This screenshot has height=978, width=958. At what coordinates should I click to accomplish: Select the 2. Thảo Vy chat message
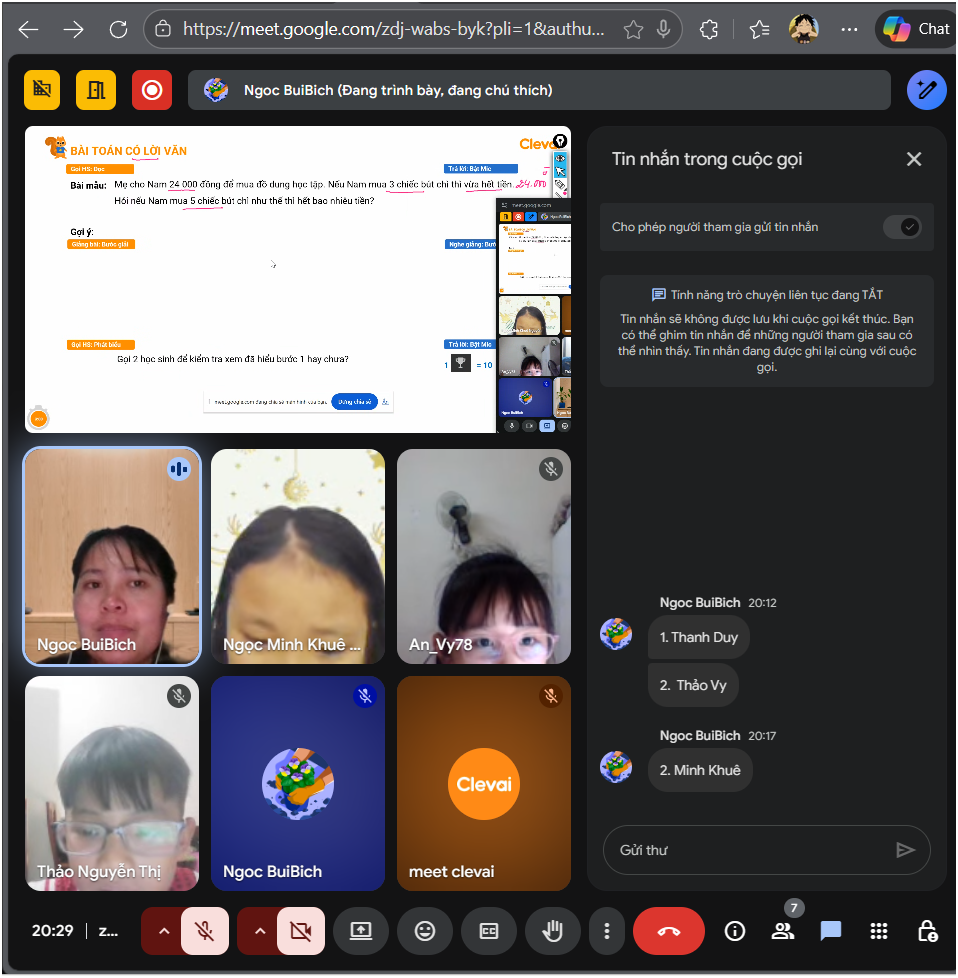point(693,685)
